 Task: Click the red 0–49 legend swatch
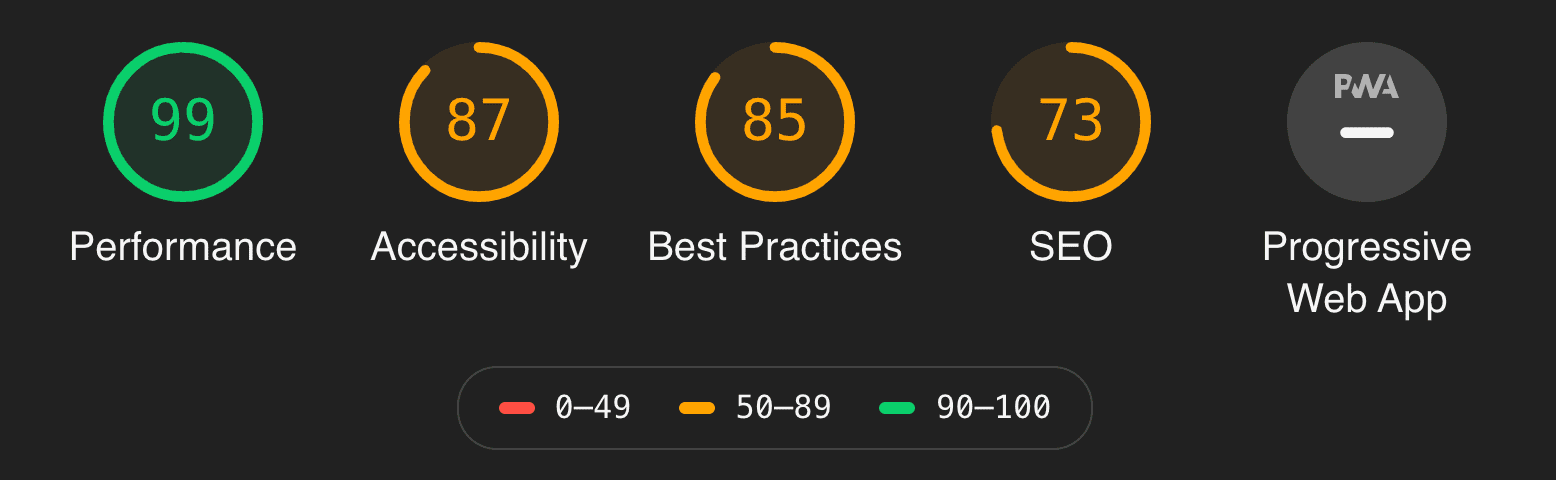point(517,408)
